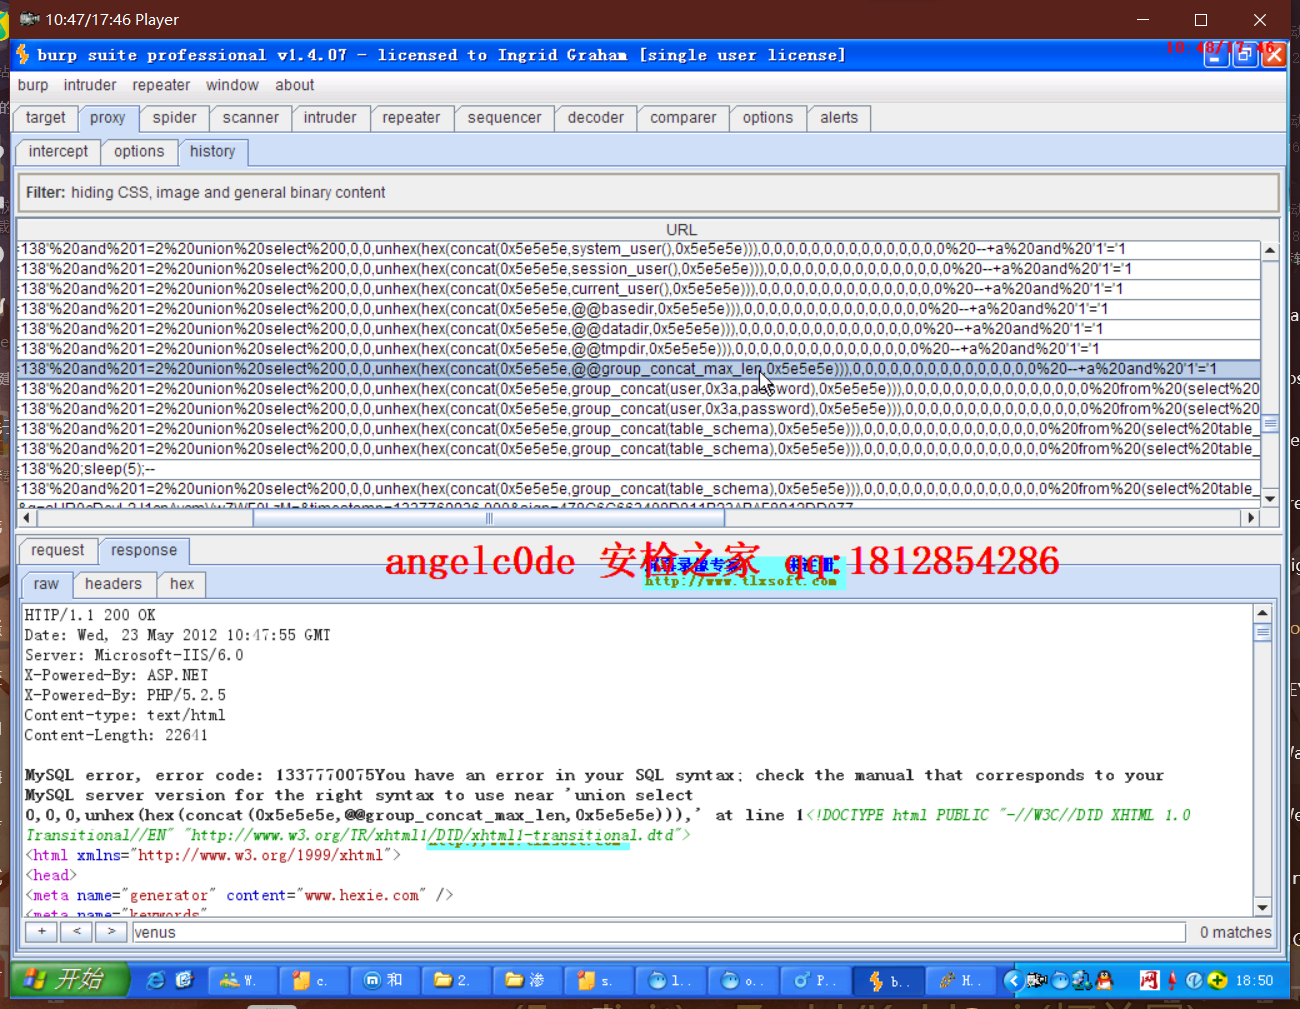Open the second quick launch browser icon
The image size is (1300, 1009).
(x=184, y=980)
